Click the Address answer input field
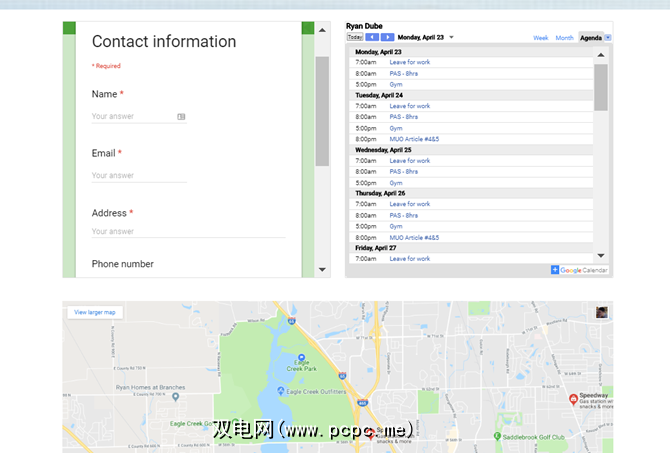670x453 pixels. (x=188, y=231)
